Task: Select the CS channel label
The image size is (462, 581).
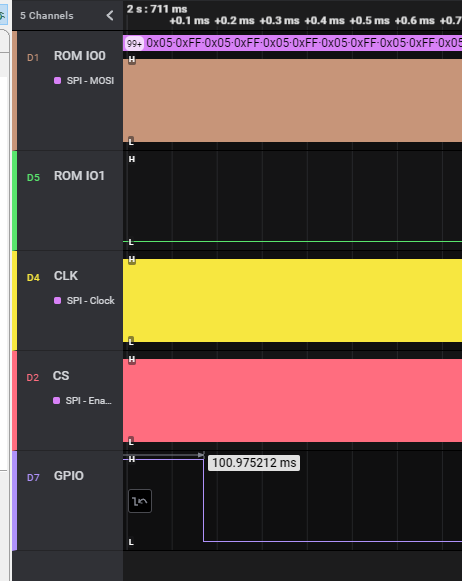Action: tap(61, 376)
